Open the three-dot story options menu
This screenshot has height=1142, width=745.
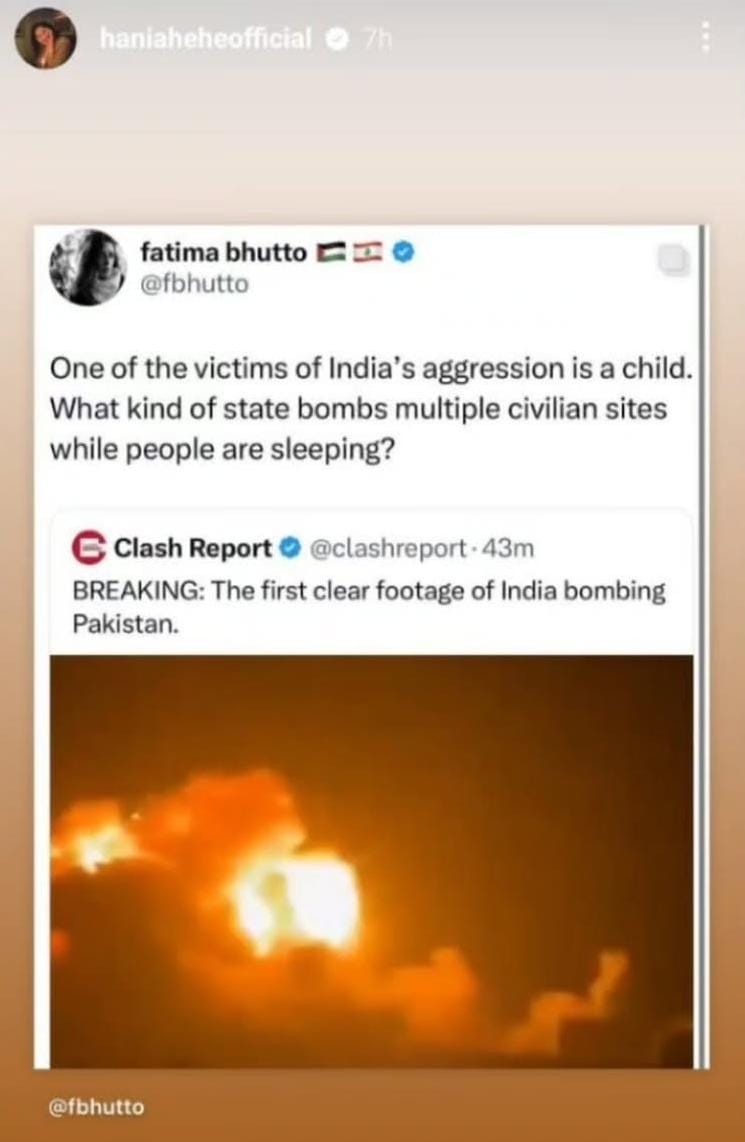click(705, 38)
